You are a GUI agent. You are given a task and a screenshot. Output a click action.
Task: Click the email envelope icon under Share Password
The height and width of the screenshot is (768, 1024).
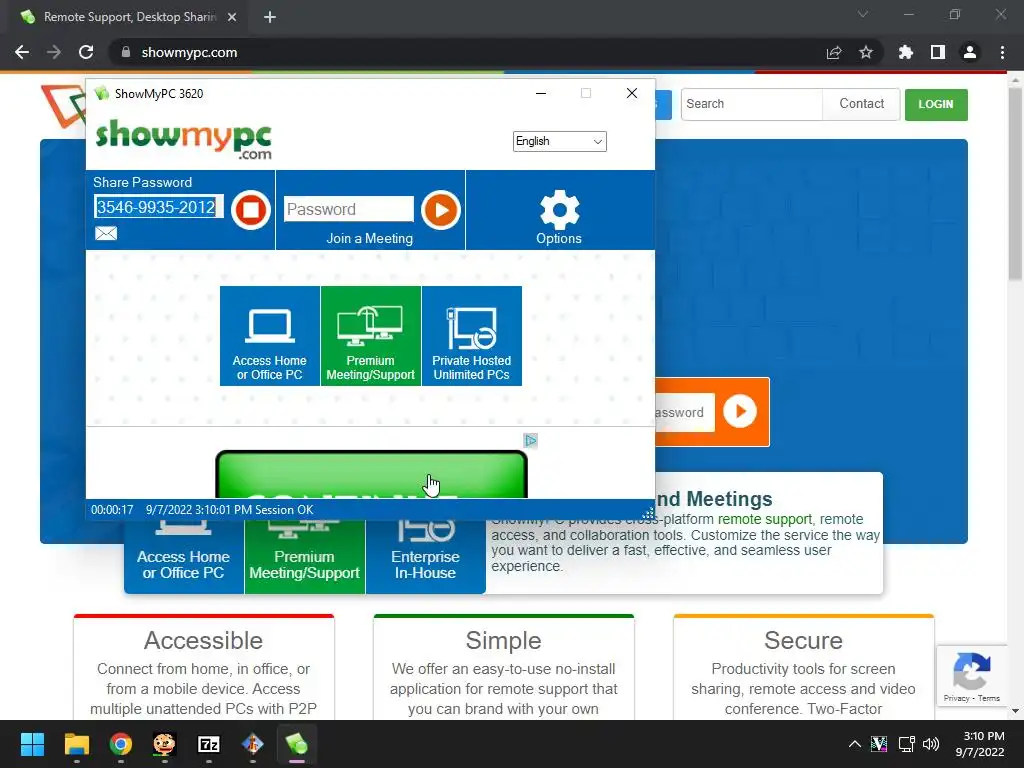tap(106, 233)
